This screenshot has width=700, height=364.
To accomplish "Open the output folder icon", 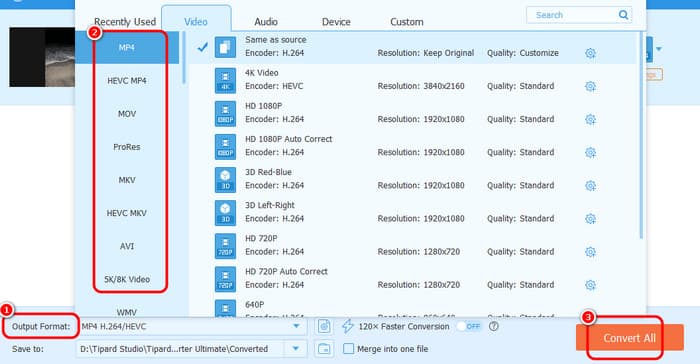I will click(324, 349).
